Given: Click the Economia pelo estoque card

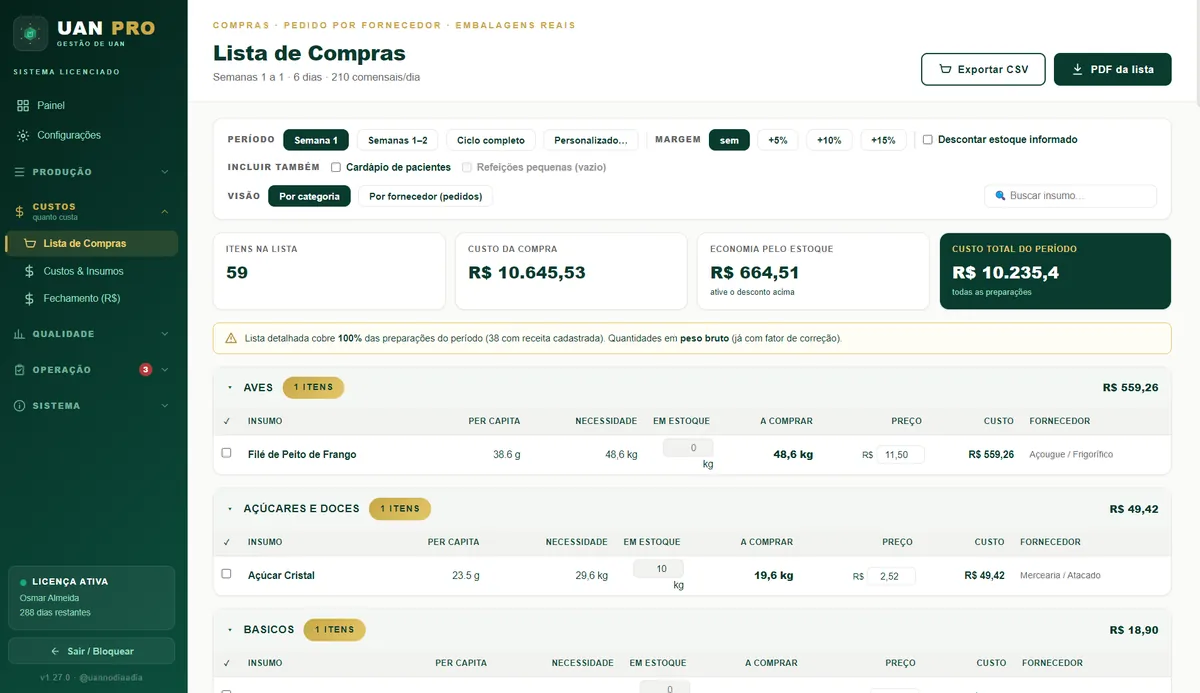Looking at the screenshot, I should point(813,271).
